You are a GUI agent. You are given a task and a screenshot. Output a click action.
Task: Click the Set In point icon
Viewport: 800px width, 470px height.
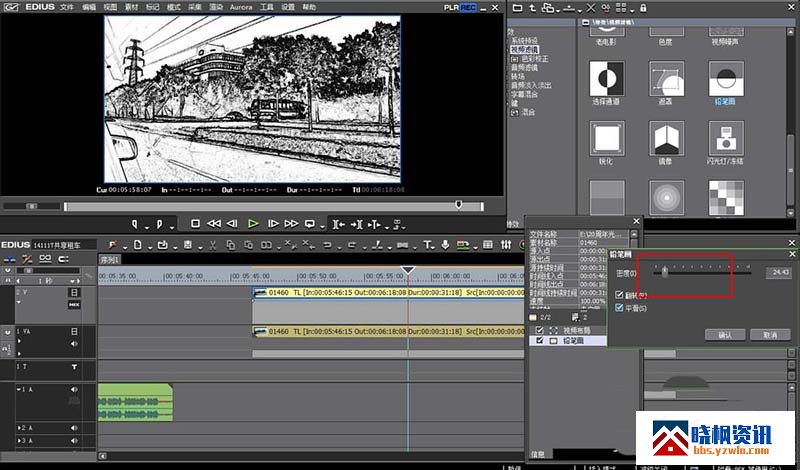135,224
